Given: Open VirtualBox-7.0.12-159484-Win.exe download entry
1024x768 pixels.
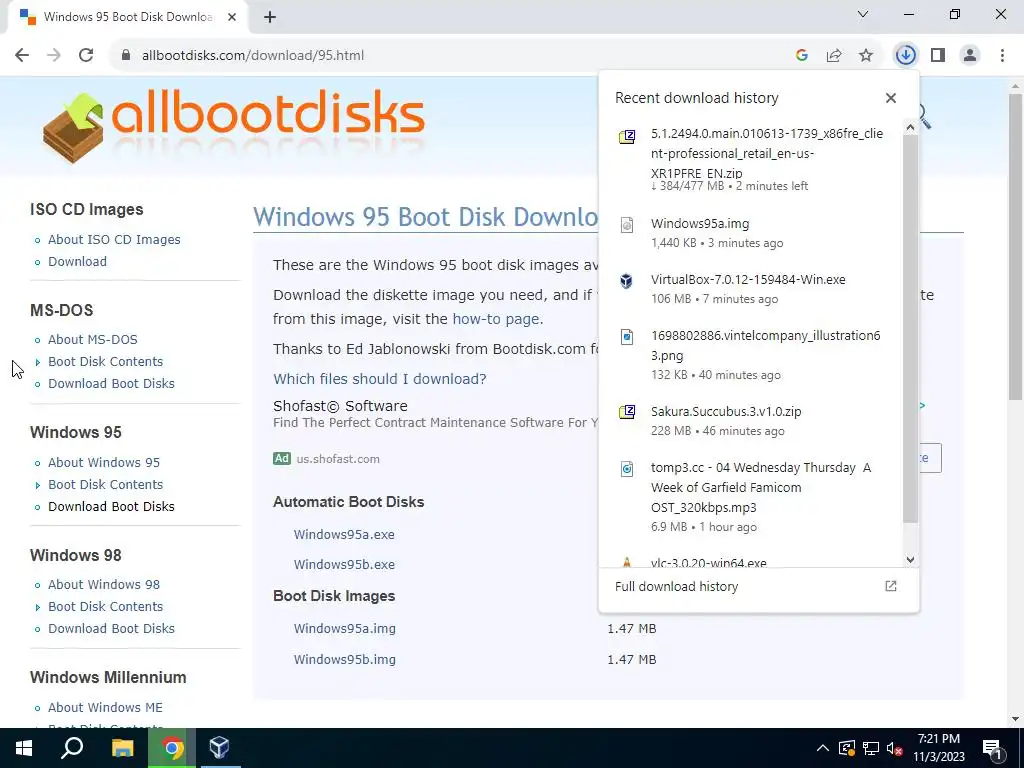Looking at the screenshot, I should coord(750,289).
